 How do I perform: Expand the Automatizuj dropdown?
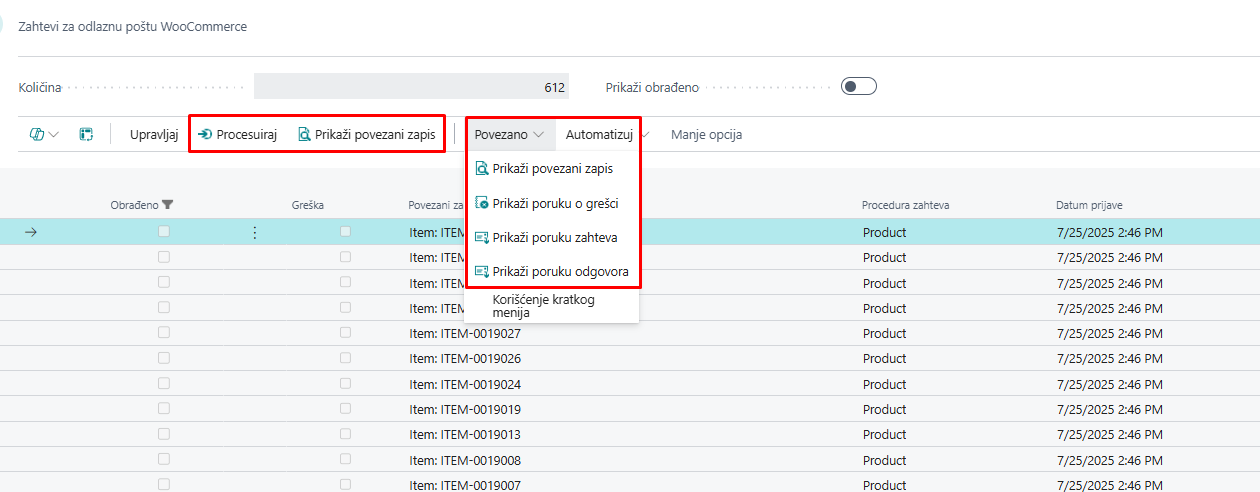click(606, 134)
